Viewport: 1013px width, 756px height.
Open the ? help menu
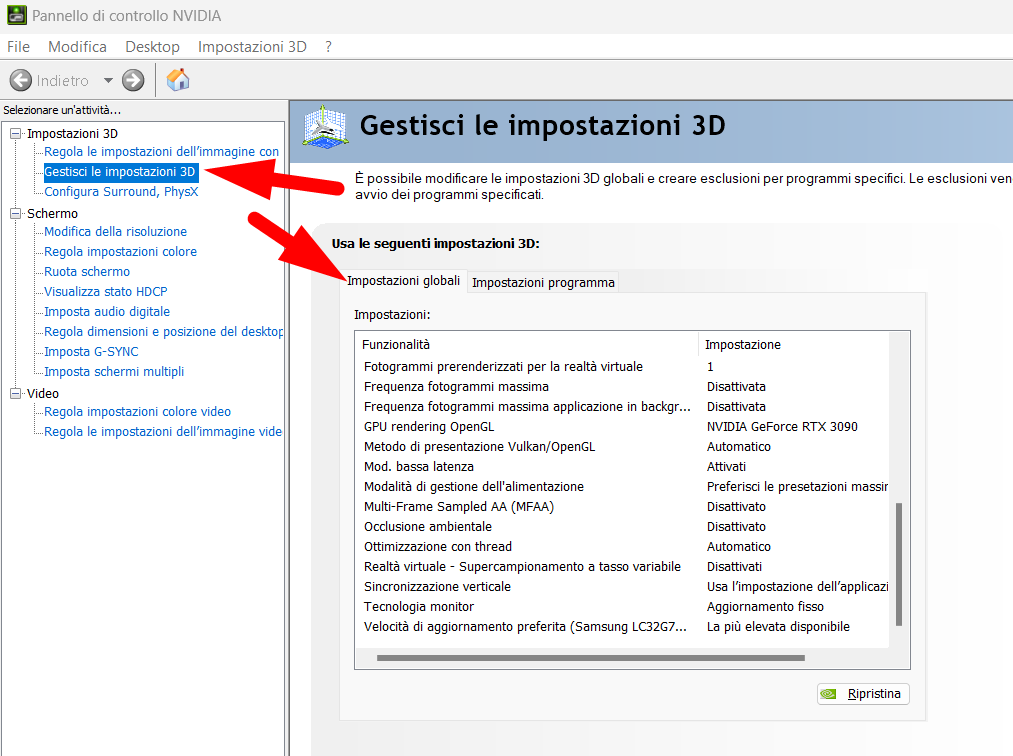click(x=328, y=47)
